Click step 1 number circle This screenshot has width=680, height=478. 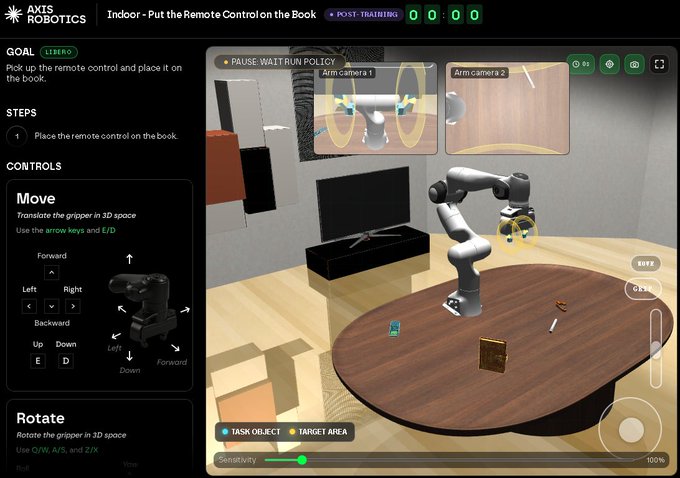pos(17,136)
